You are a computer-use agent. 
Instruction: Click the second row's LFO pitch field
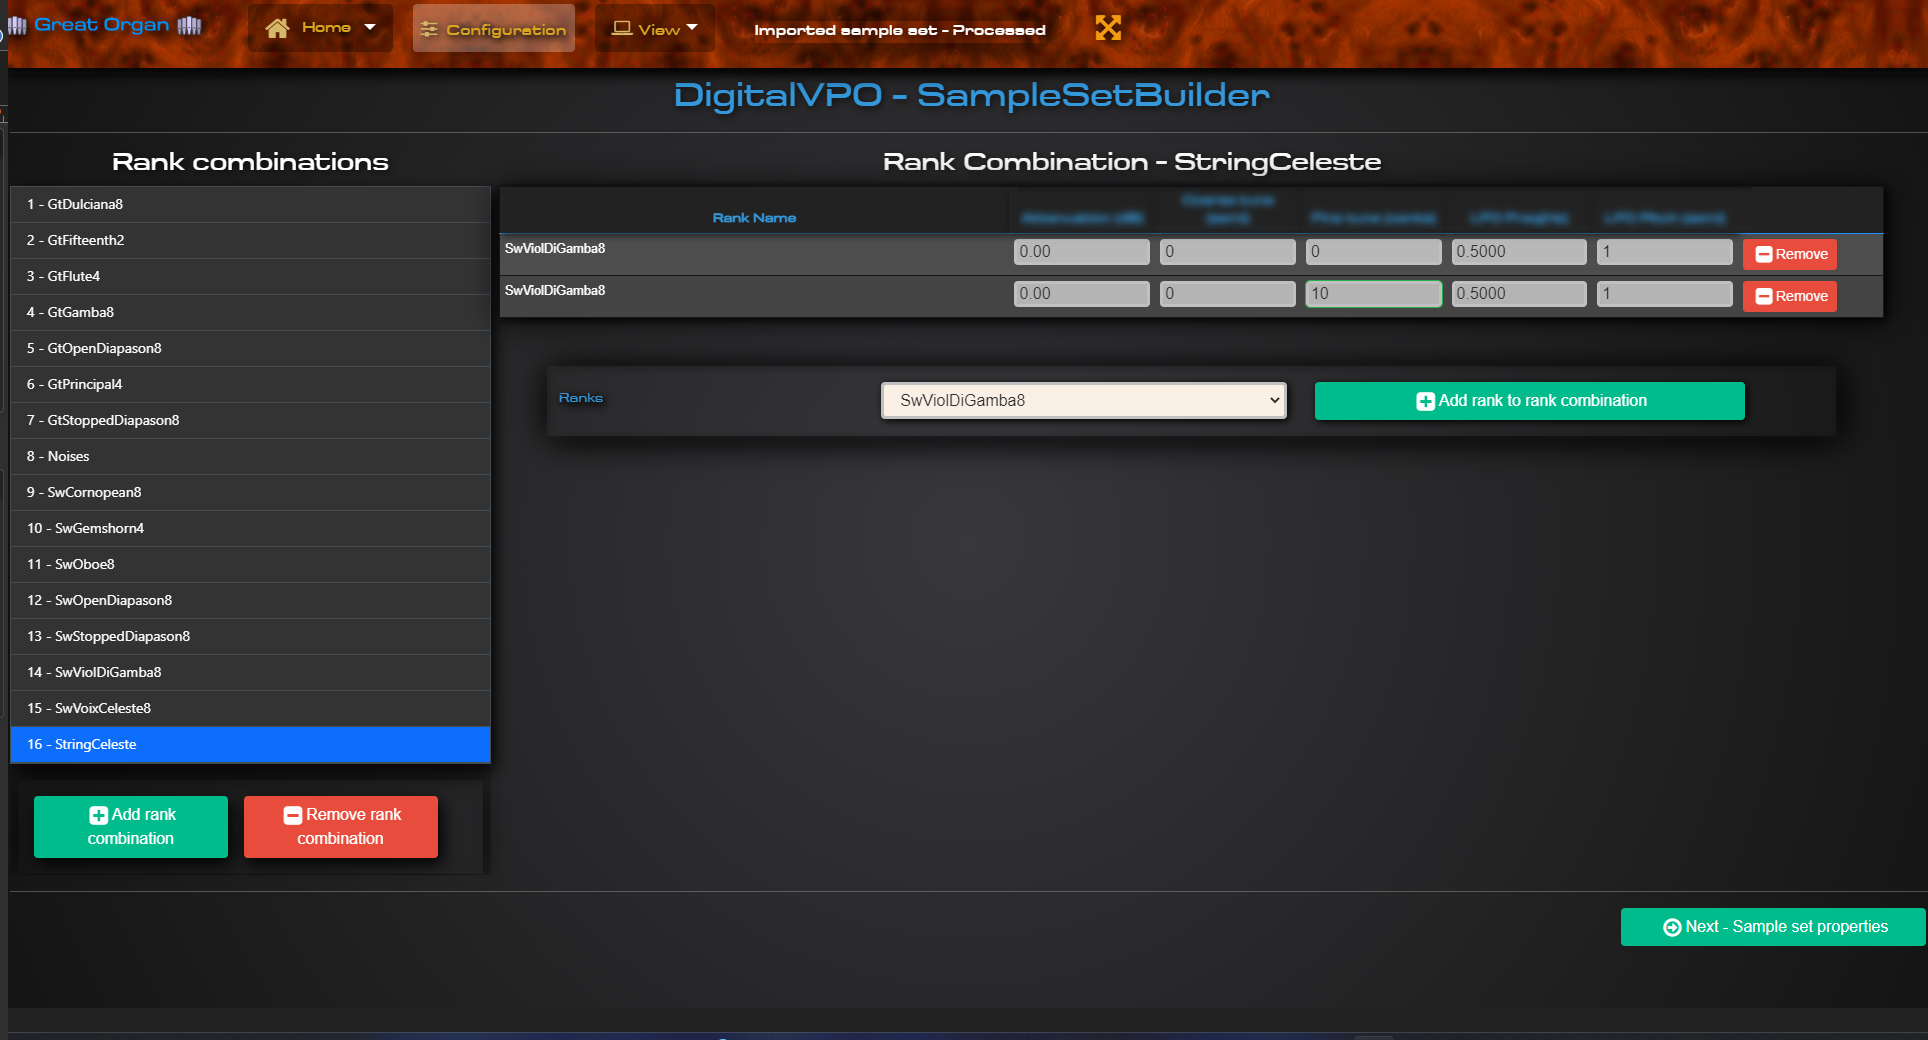[x=1665, y=294]
